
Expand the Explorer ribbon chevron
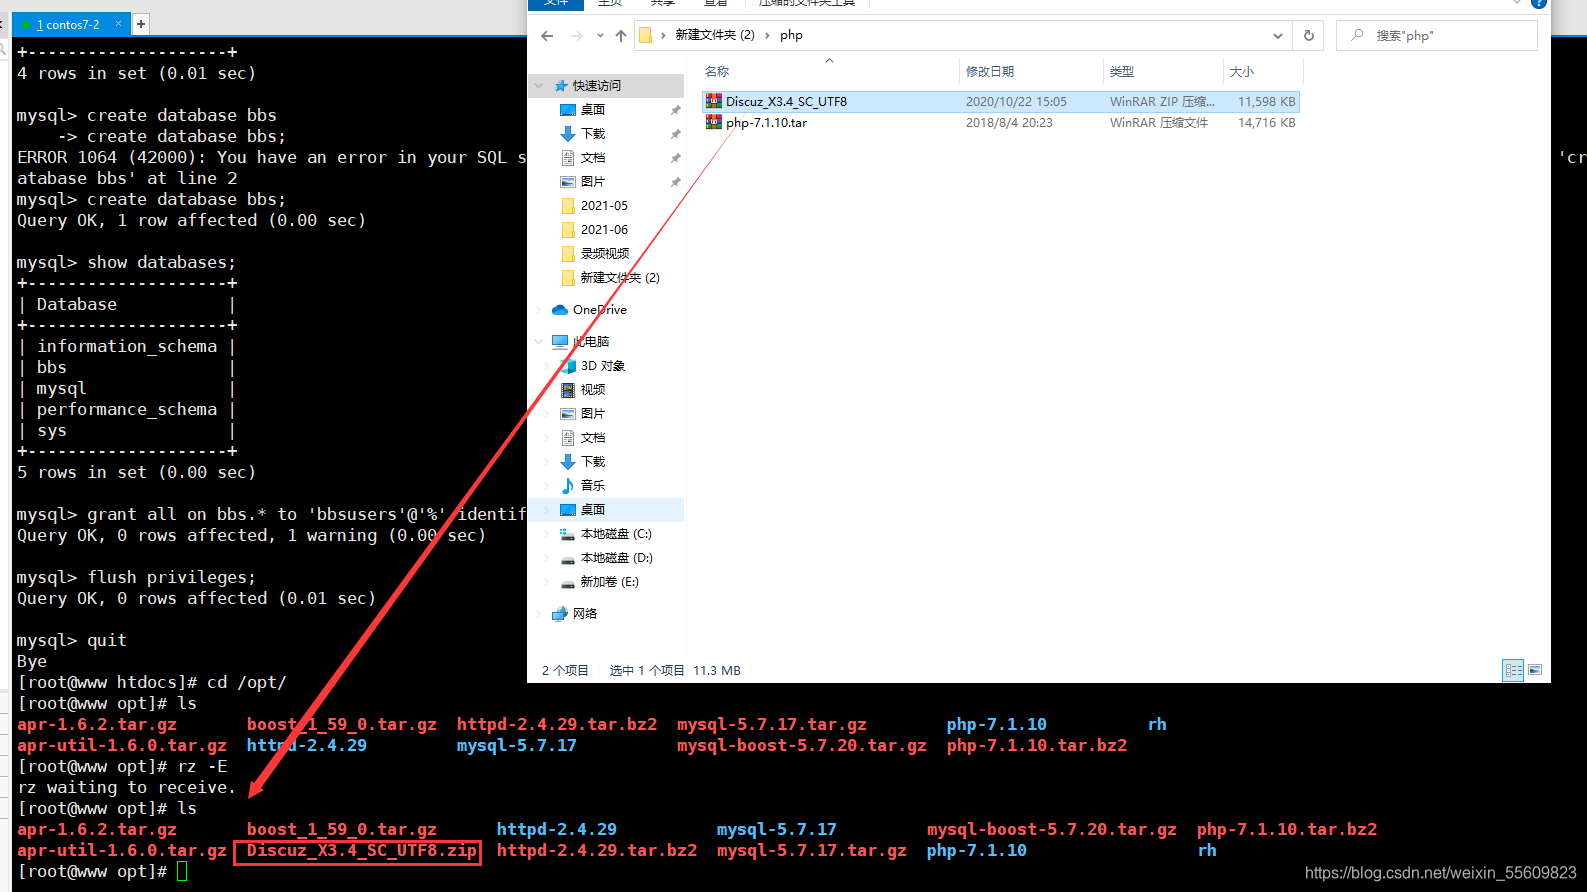(1516, 4)
